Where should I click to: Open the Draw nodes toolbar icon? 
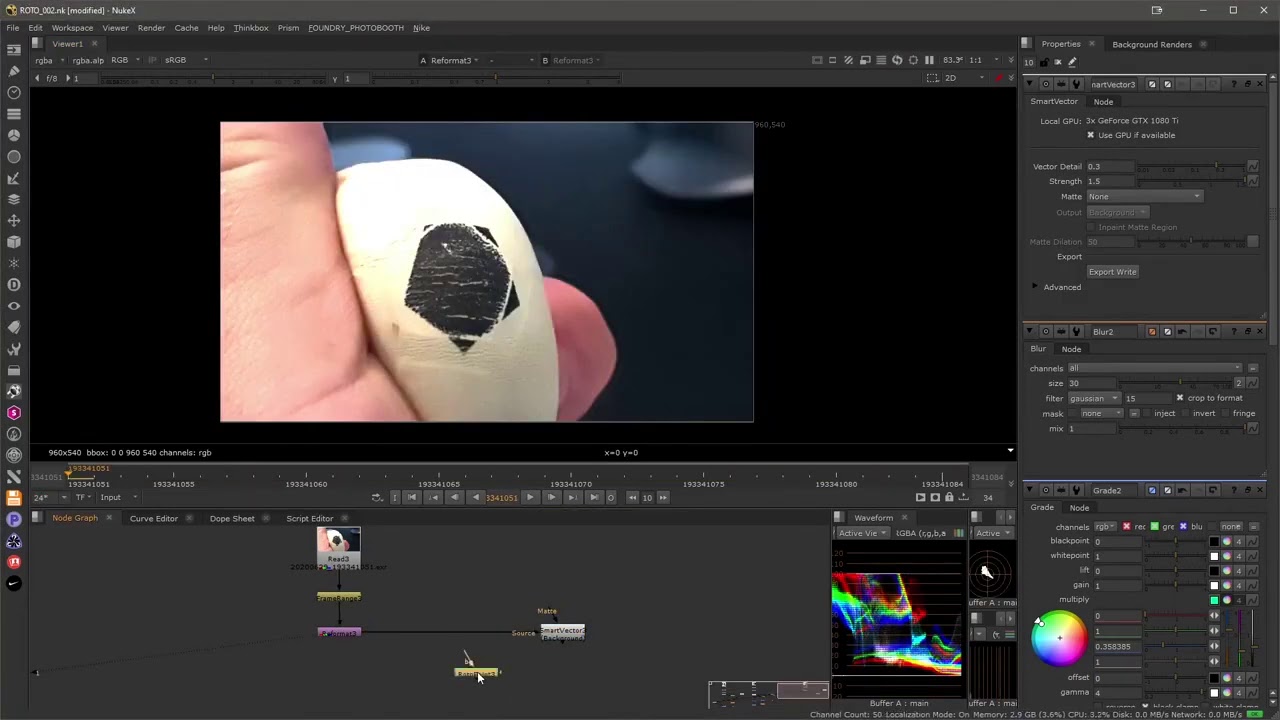point(14,71)
